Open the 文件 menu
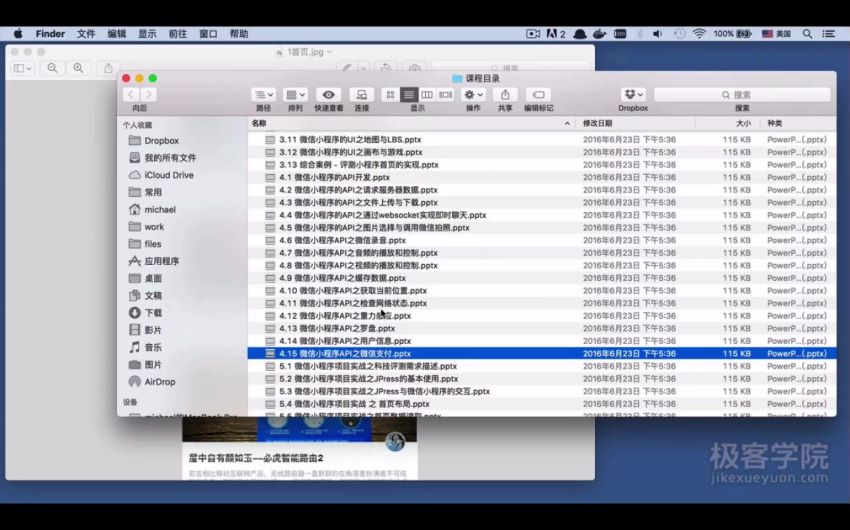 point(86,34)
